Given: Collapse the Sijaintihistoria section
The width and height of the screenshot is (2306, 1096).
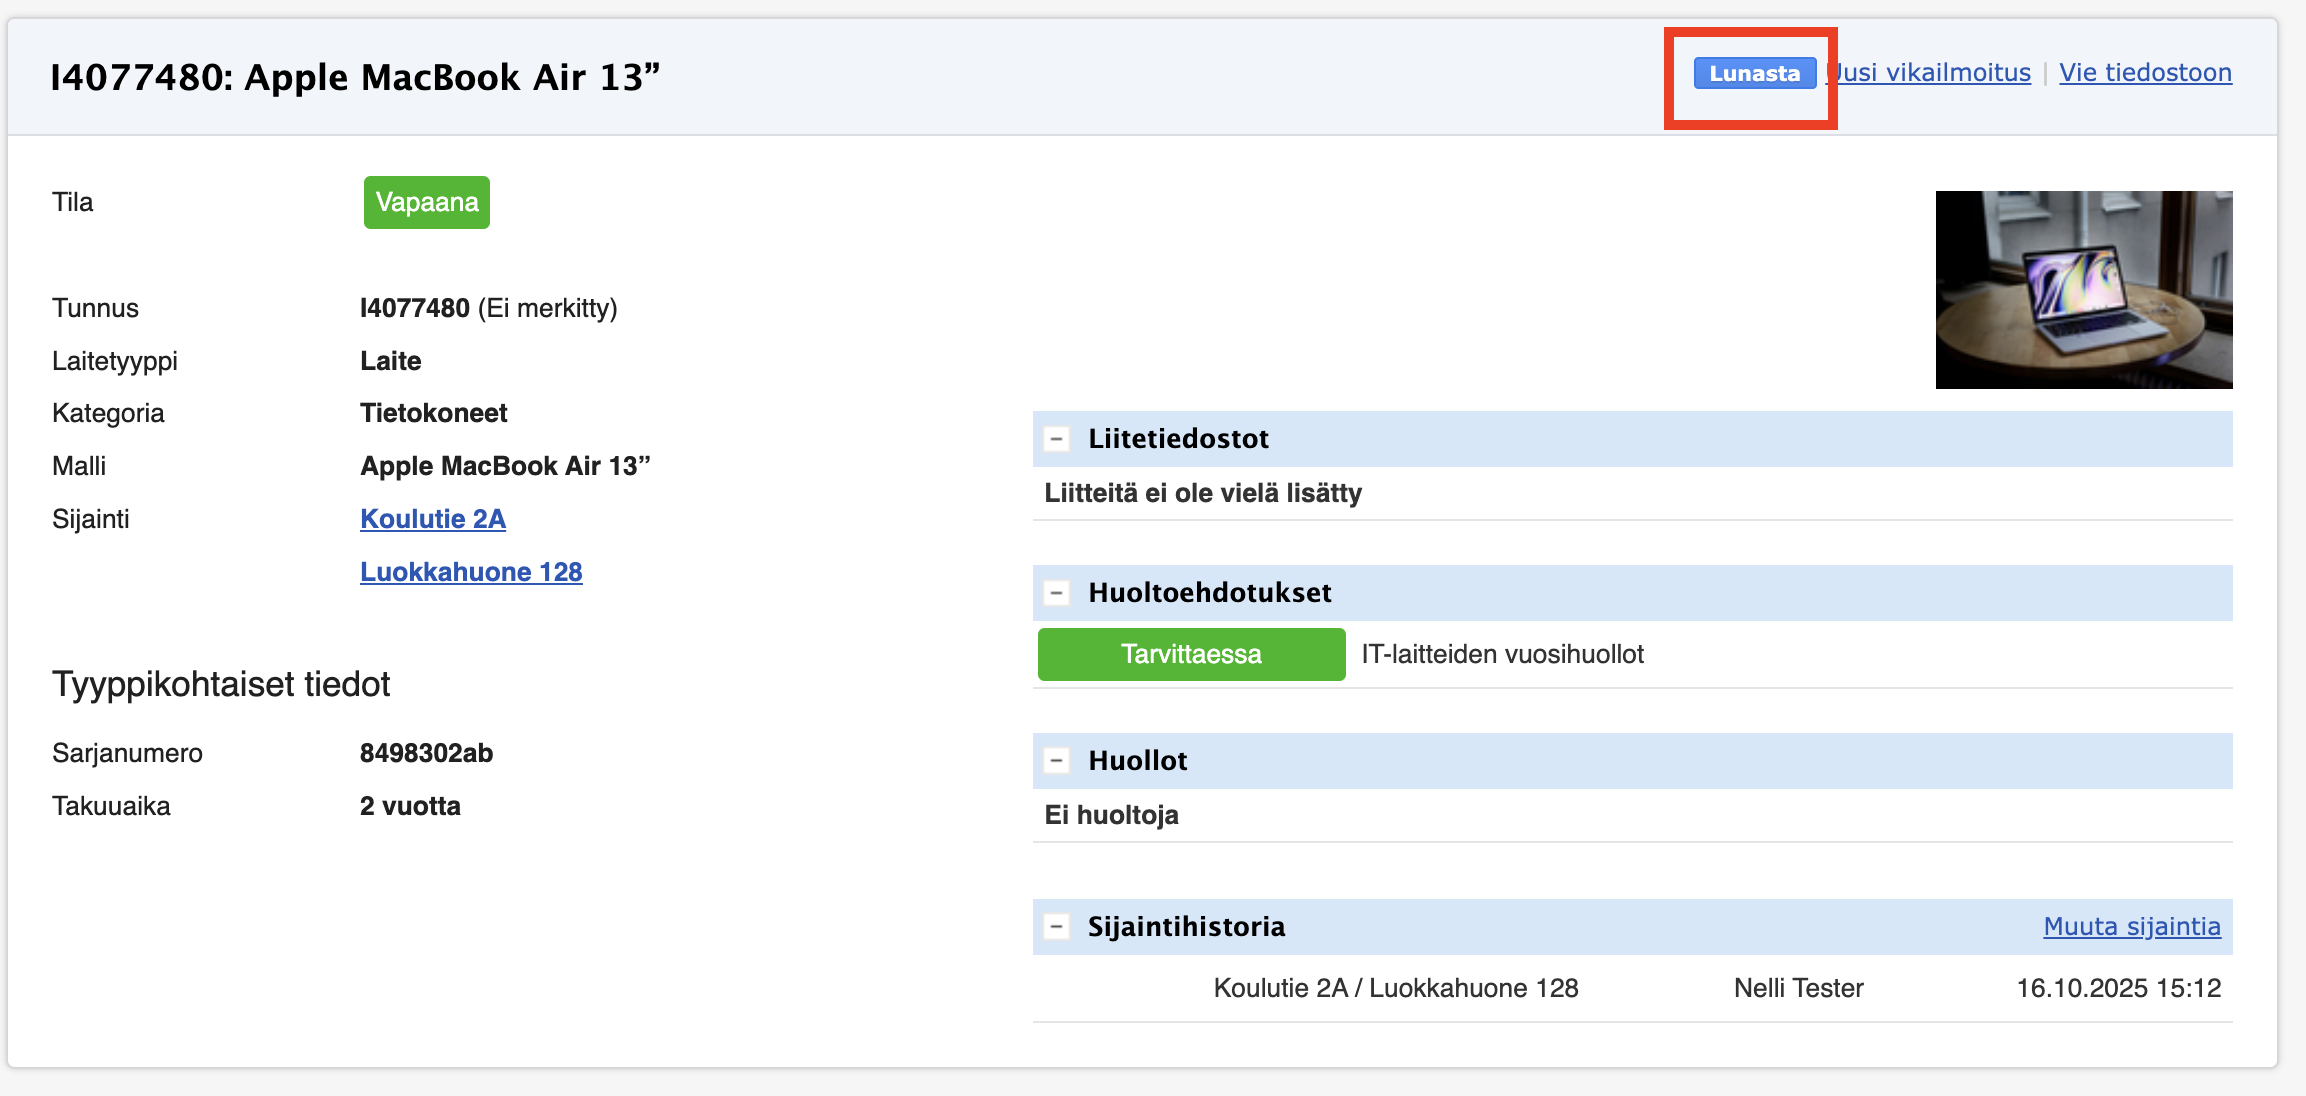Looking at the screenshot, I should (x=1056, y=927).
